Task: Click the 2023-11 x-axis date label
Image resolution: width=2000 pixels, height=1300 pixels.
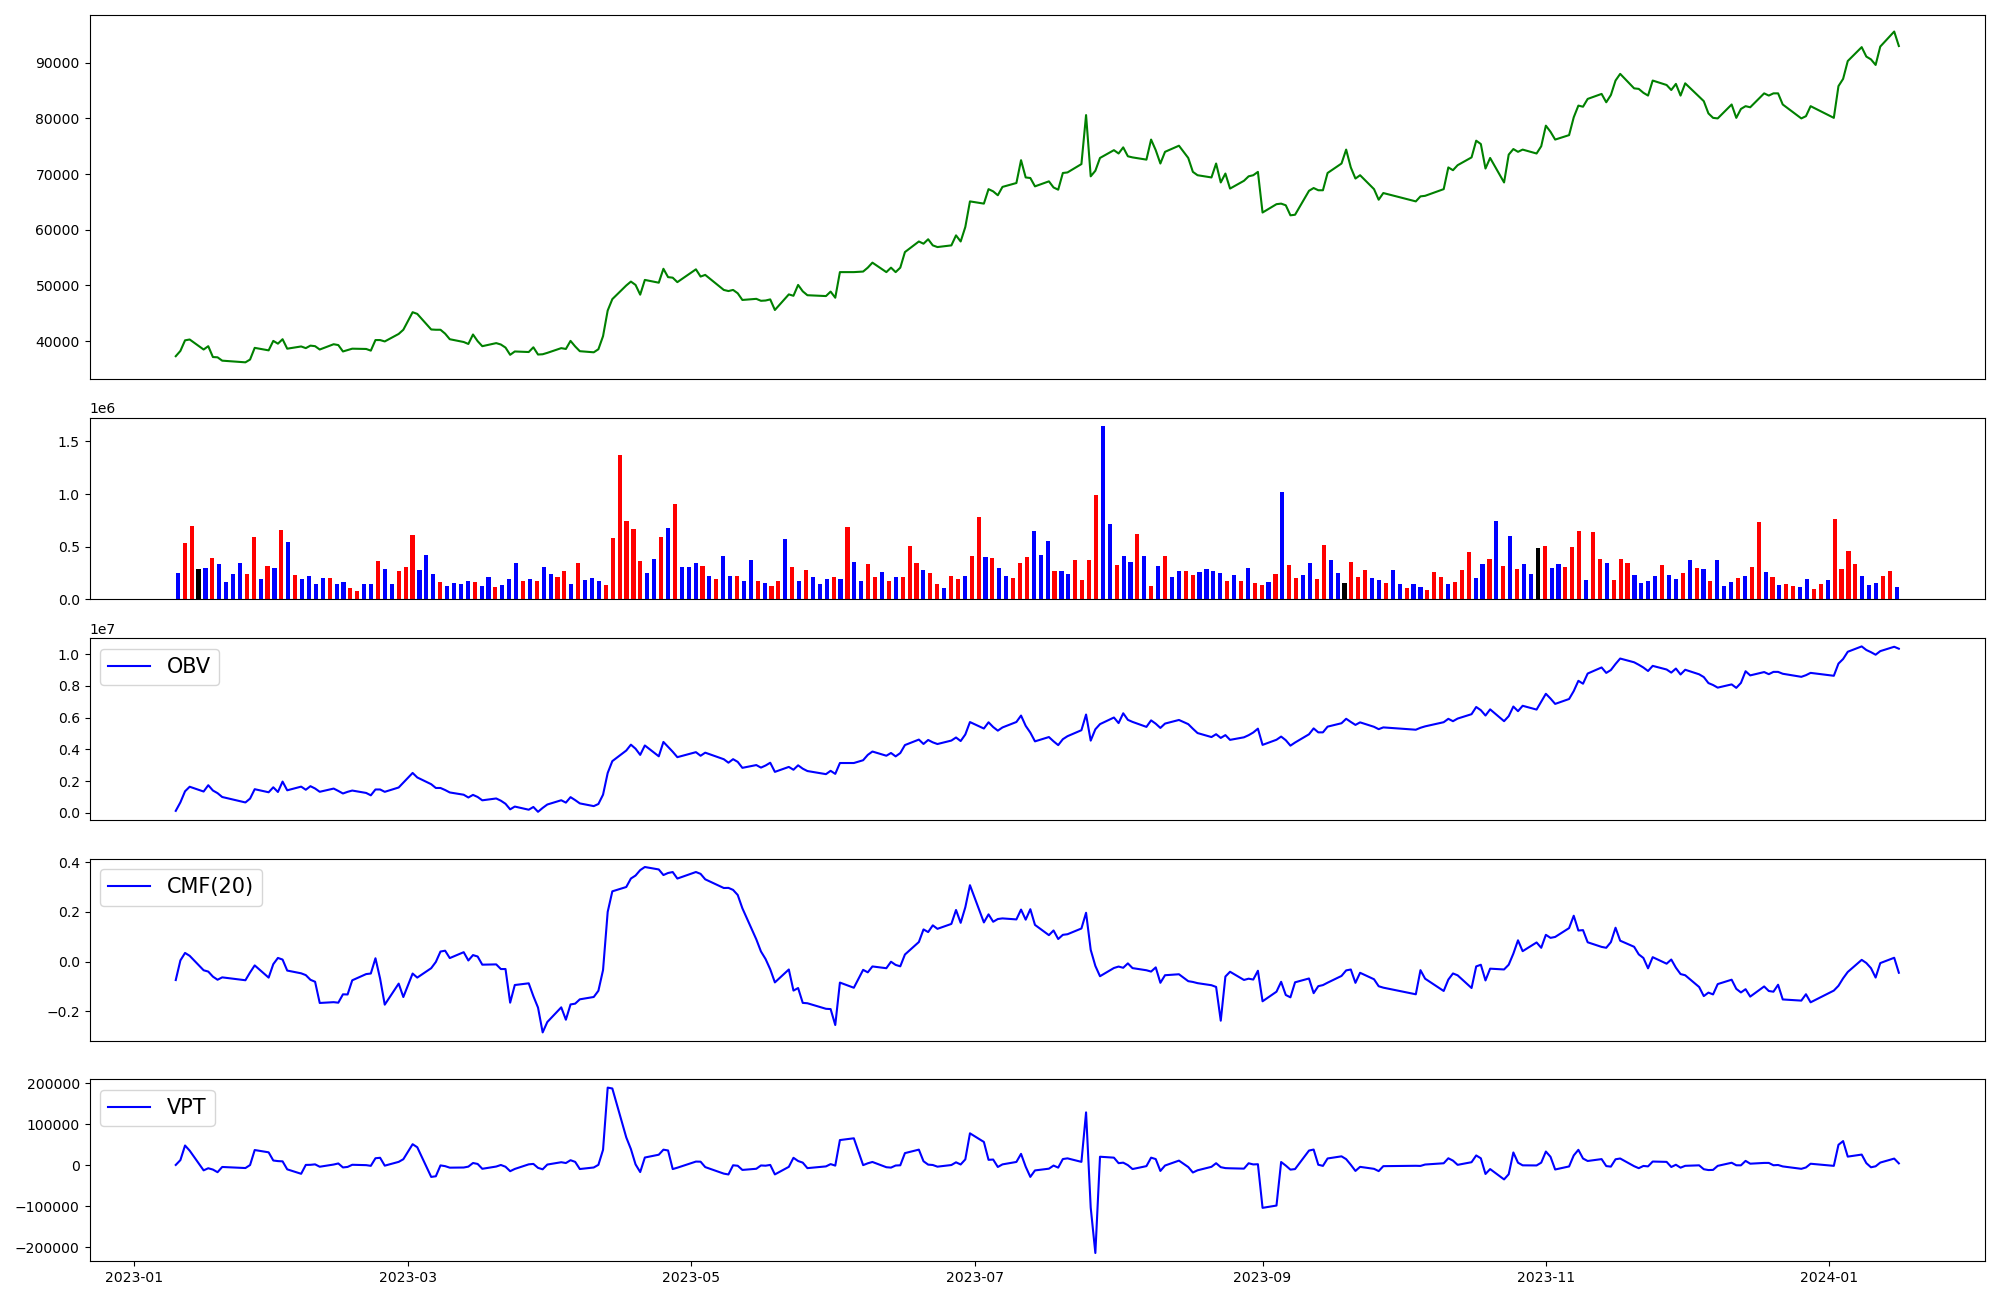Action: click(1546, 1277)
